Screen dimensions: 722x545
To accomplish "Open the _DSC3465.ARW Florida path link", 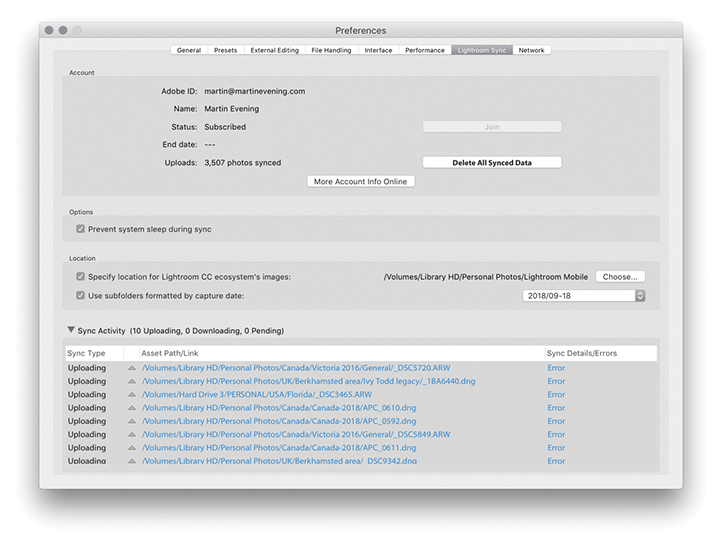I will (256, 394).
